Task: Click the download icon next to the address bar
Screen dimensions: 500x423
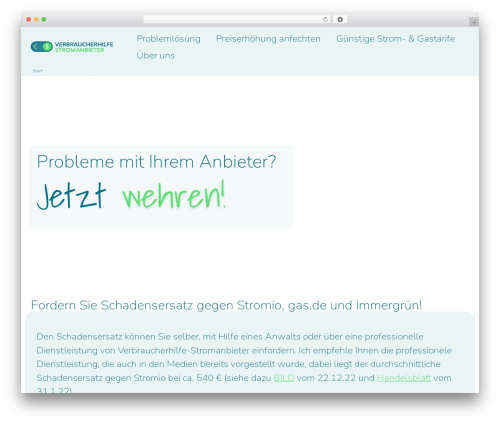Action: tap(340, 20)
